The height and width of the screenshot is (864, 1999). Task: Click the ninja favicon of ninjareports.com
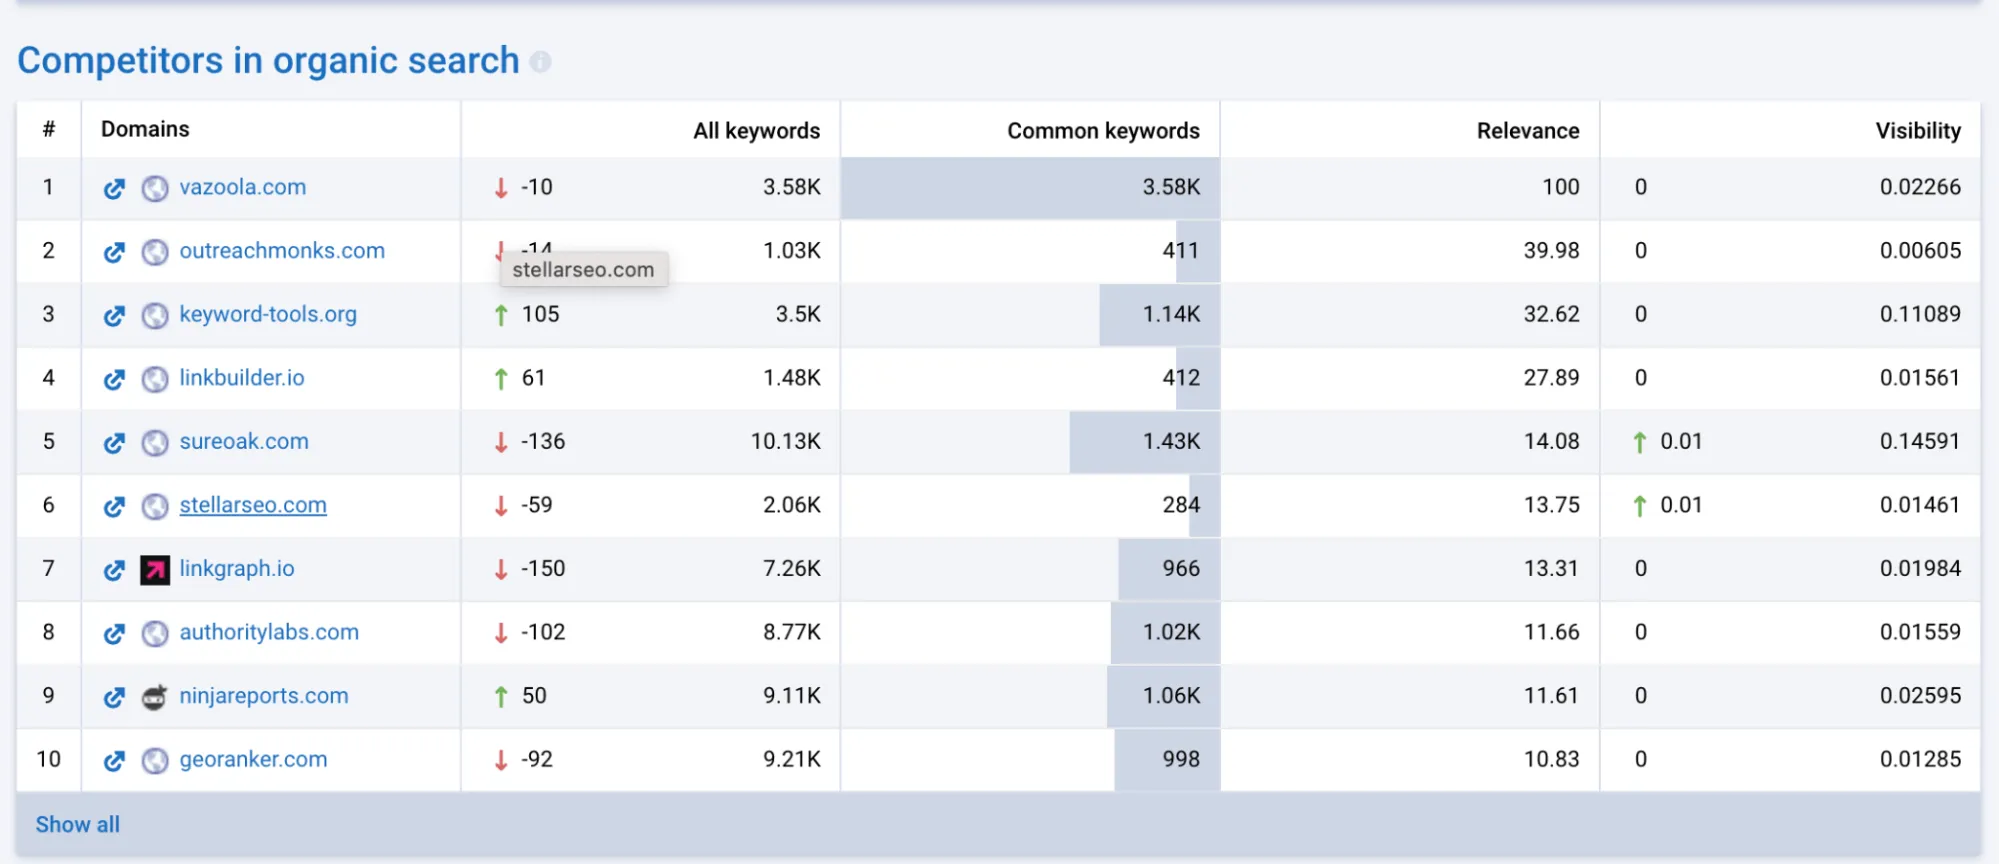(x=155, y=697)
